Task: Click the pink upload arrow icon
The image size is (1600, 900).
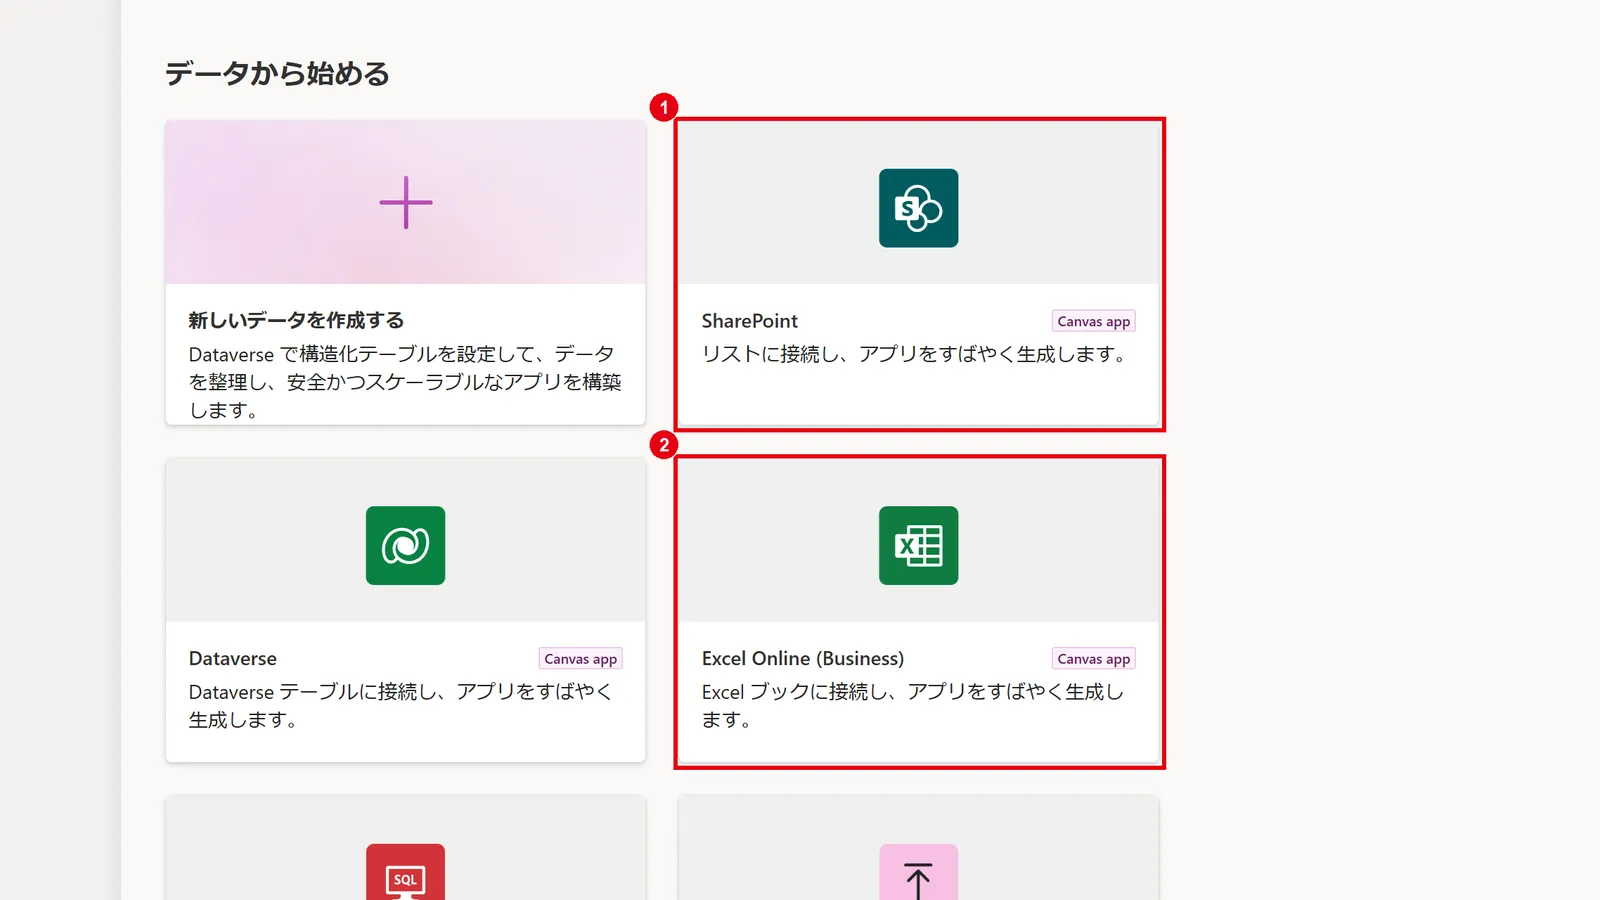Action: click(918, 872)
